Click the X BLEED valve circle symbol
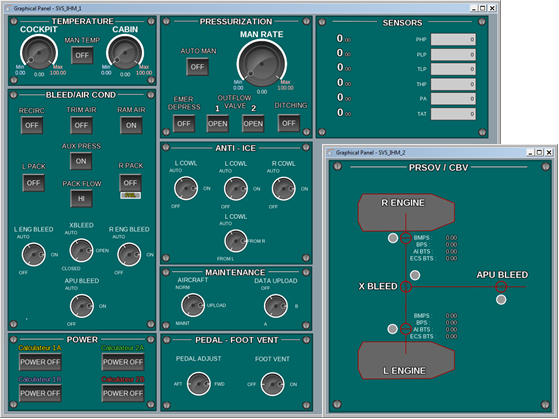This screenshot has height=419, width=559. tap(406, 286)
